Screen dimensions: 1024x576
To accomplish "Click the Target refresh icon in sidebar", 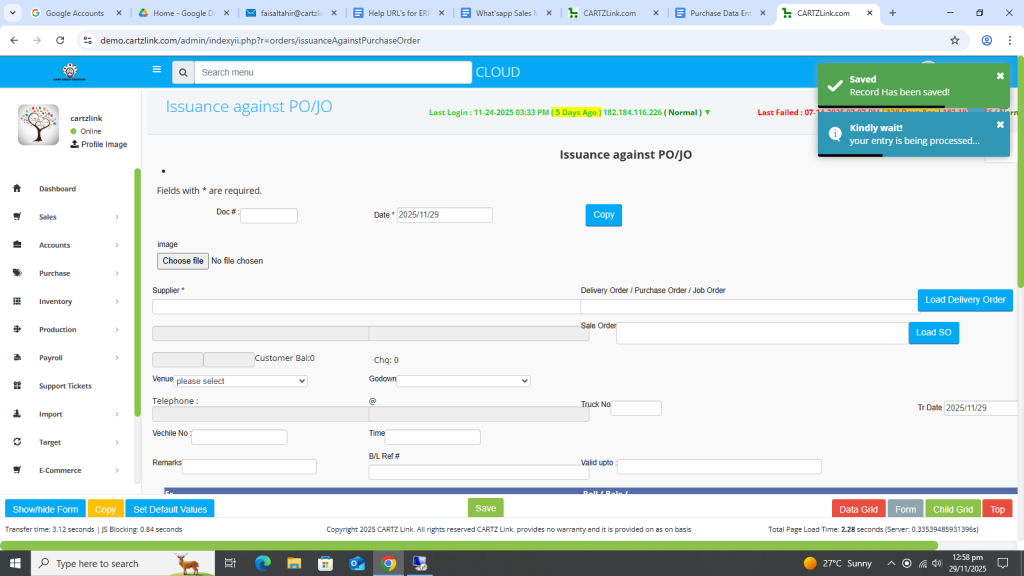I will pos(17,442).
